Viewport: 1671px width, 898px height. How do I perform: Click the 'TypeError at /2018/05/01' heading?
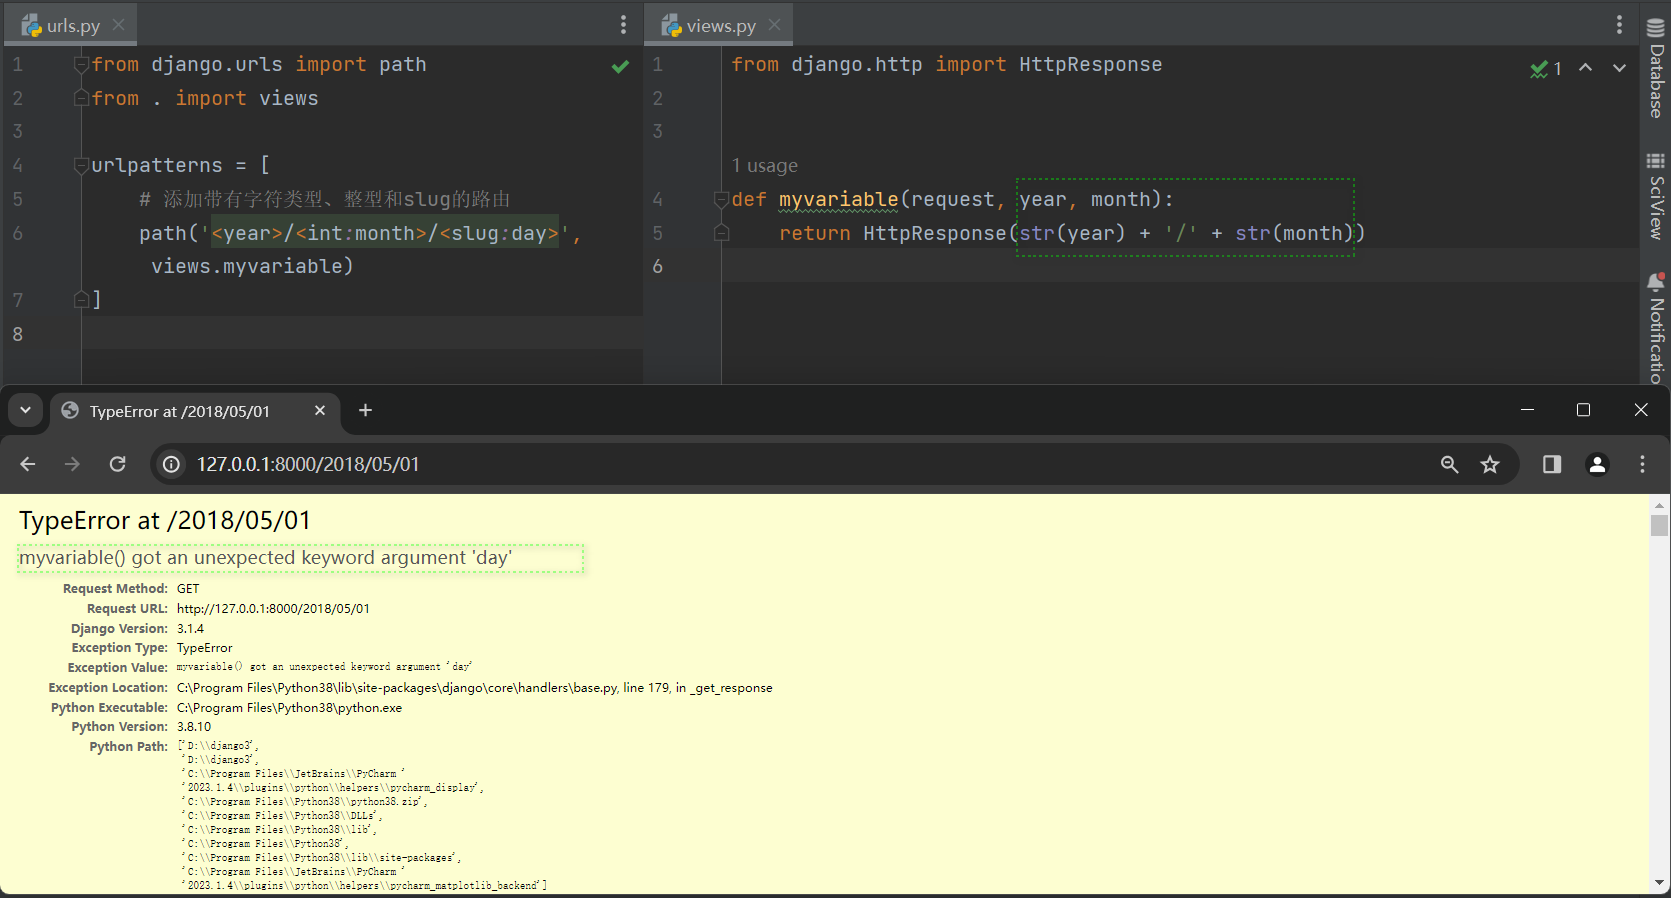[165, 521]
